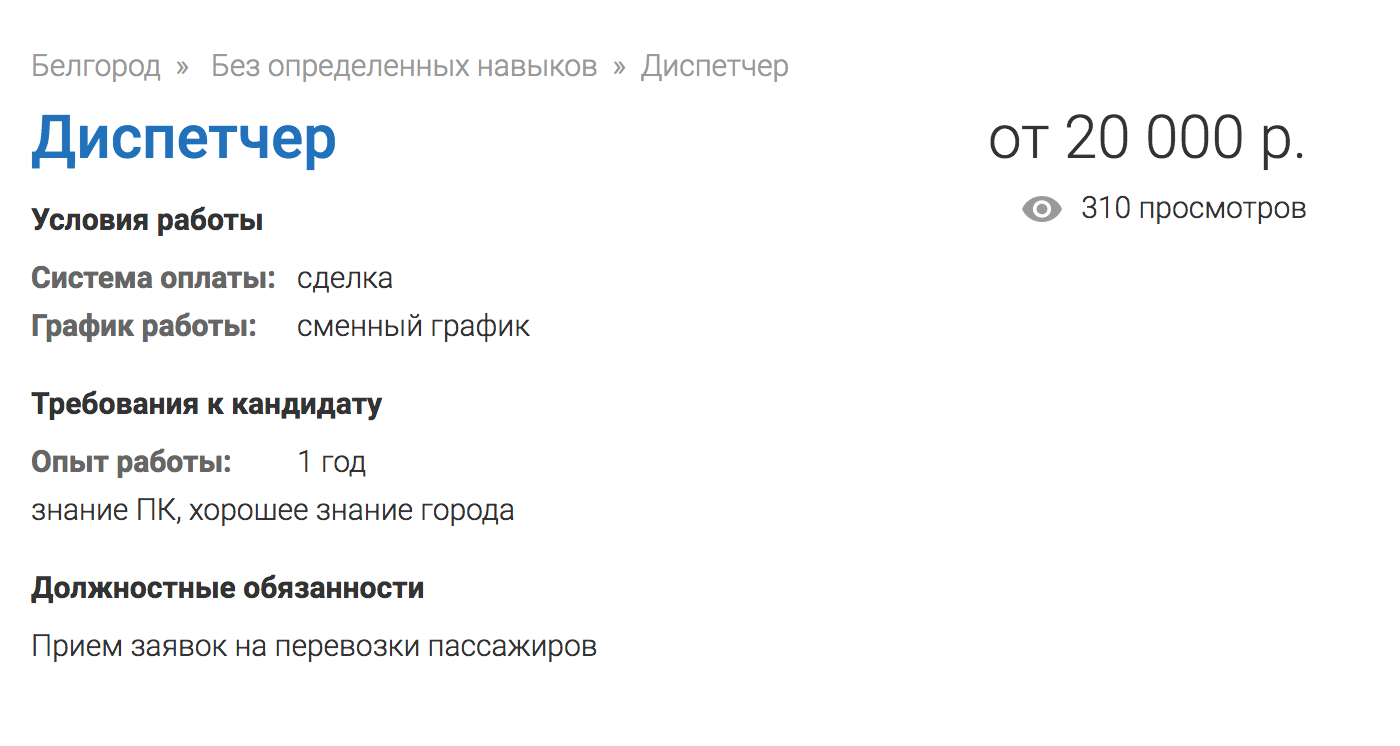The height and width of the screenshot is (746, 1400).
Task: Click the blue Диспетчер job title
Action: tap(184, 139)
